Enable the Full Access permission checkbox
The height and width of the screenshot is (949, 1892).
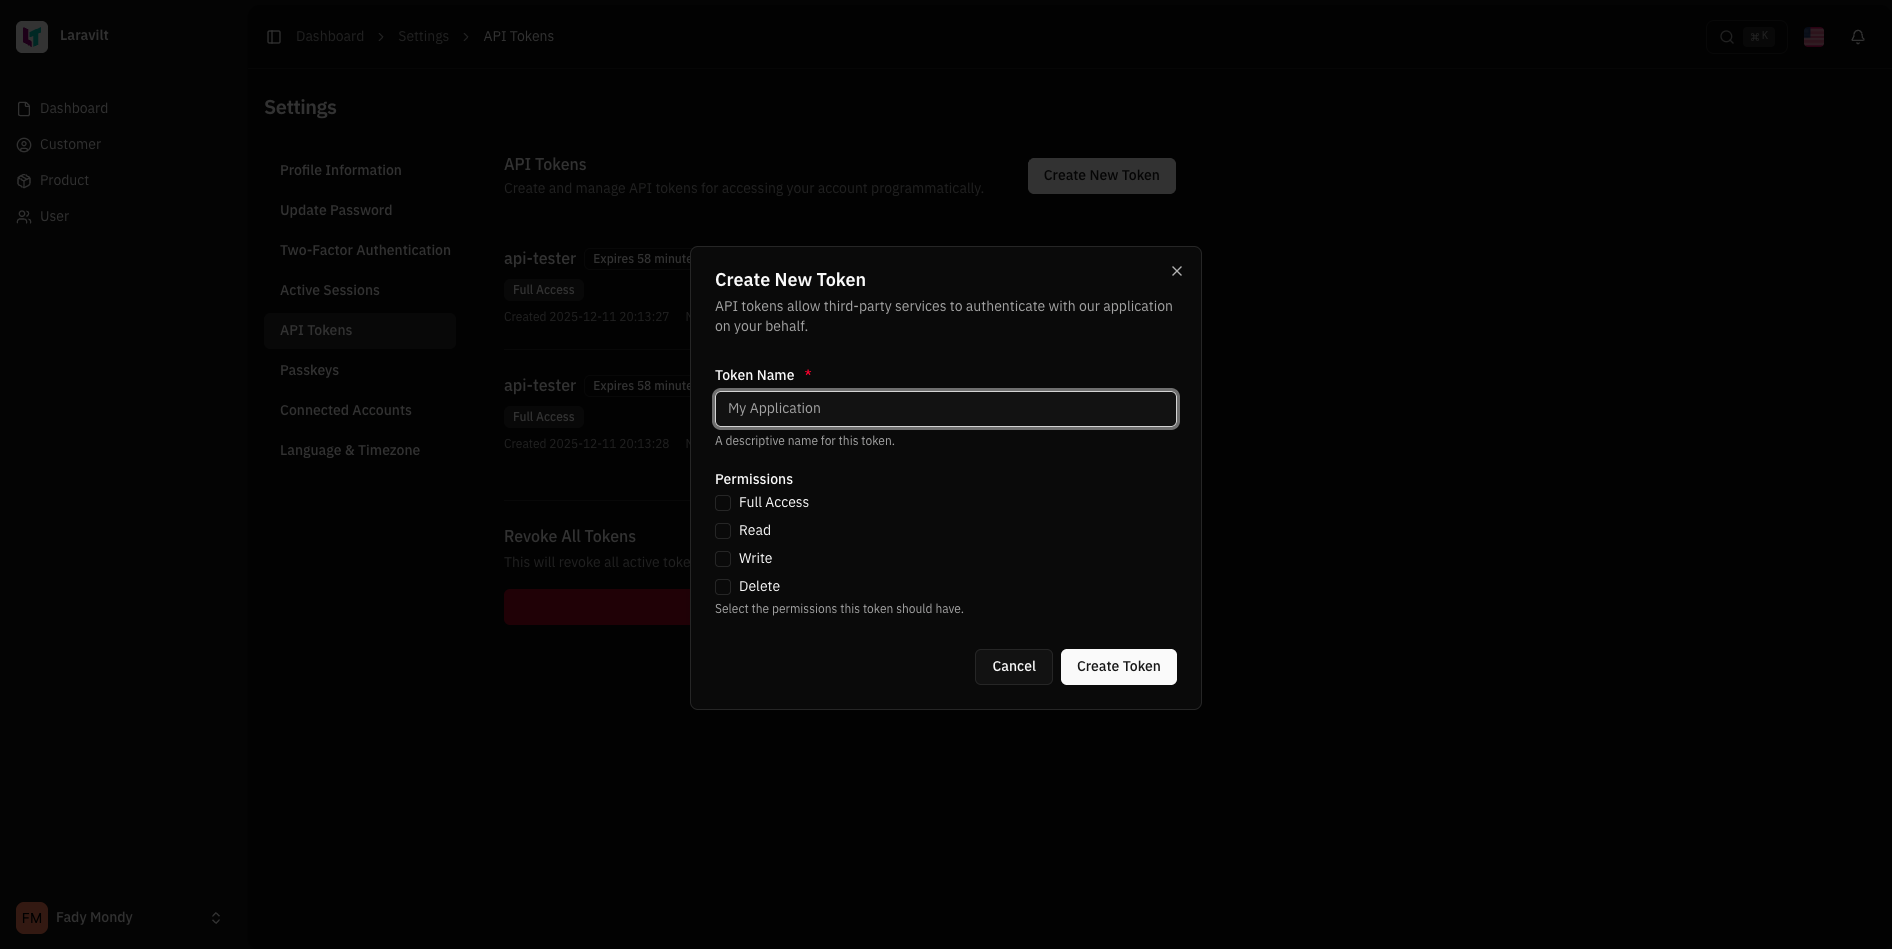tap(723, 503)
